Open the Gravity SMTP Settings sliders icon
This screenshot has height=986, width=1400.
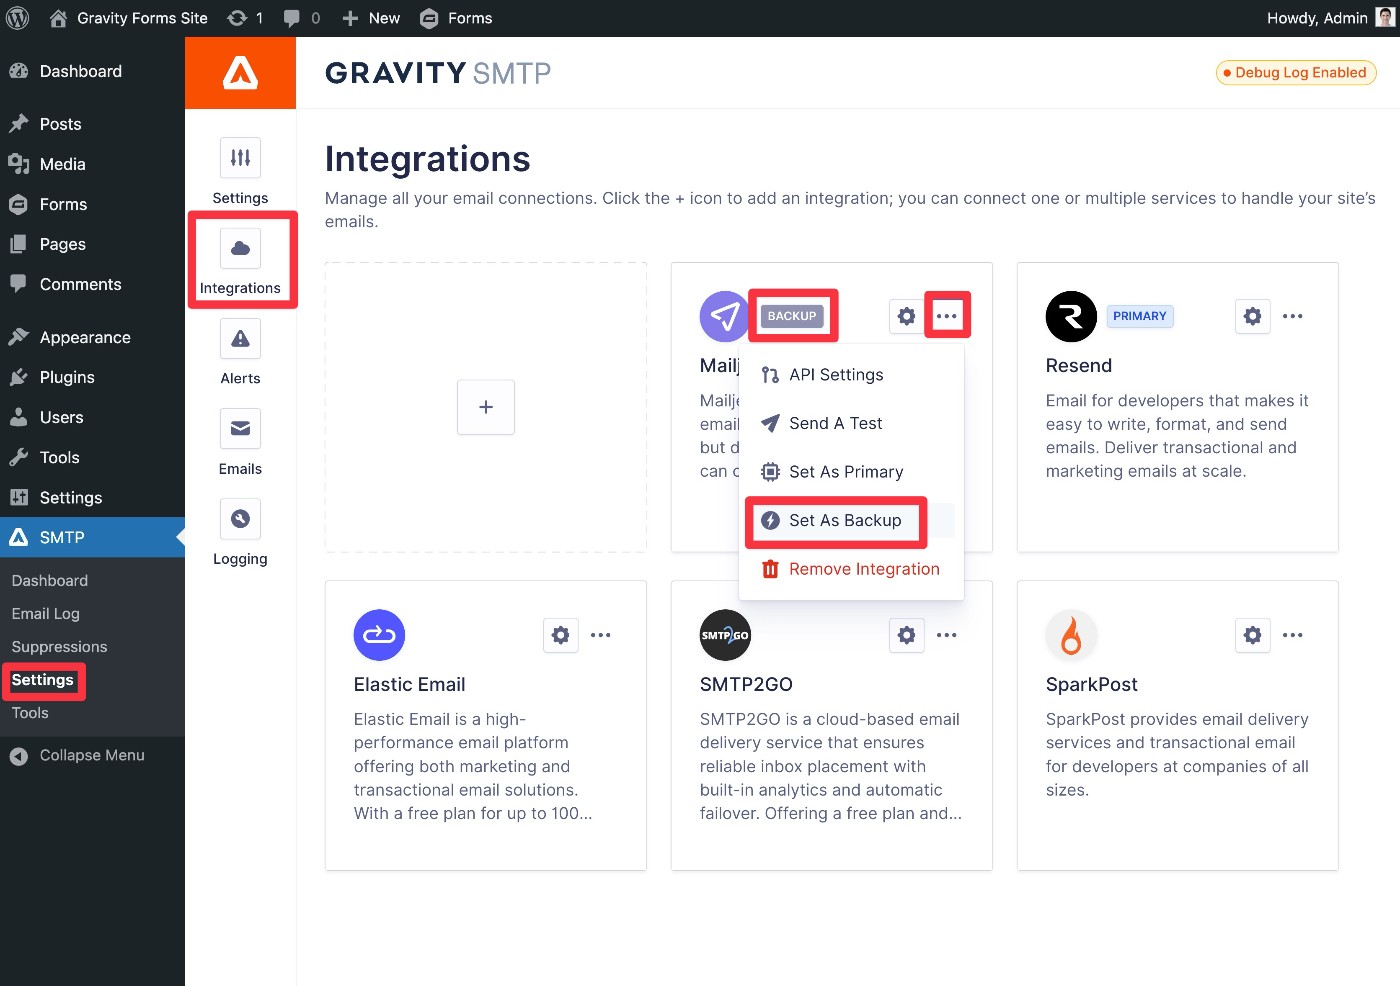[240, 158]
